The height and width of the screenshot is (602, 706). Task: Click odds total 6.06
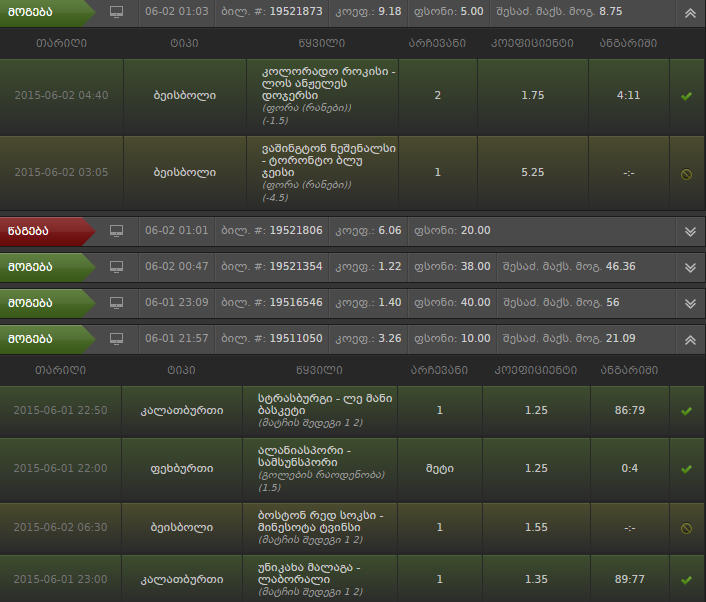click(x=389, y=231)
